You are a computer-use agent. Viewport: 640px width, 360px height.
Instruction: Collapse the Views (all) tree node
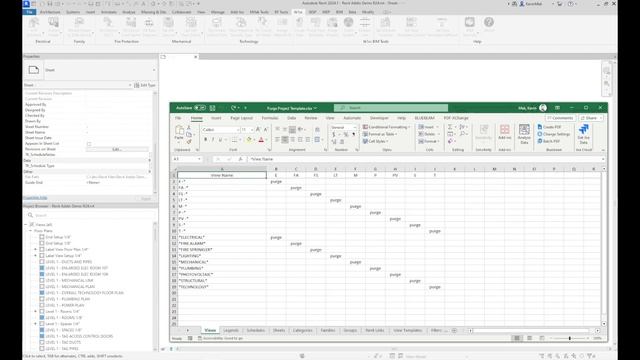point(26,224)
